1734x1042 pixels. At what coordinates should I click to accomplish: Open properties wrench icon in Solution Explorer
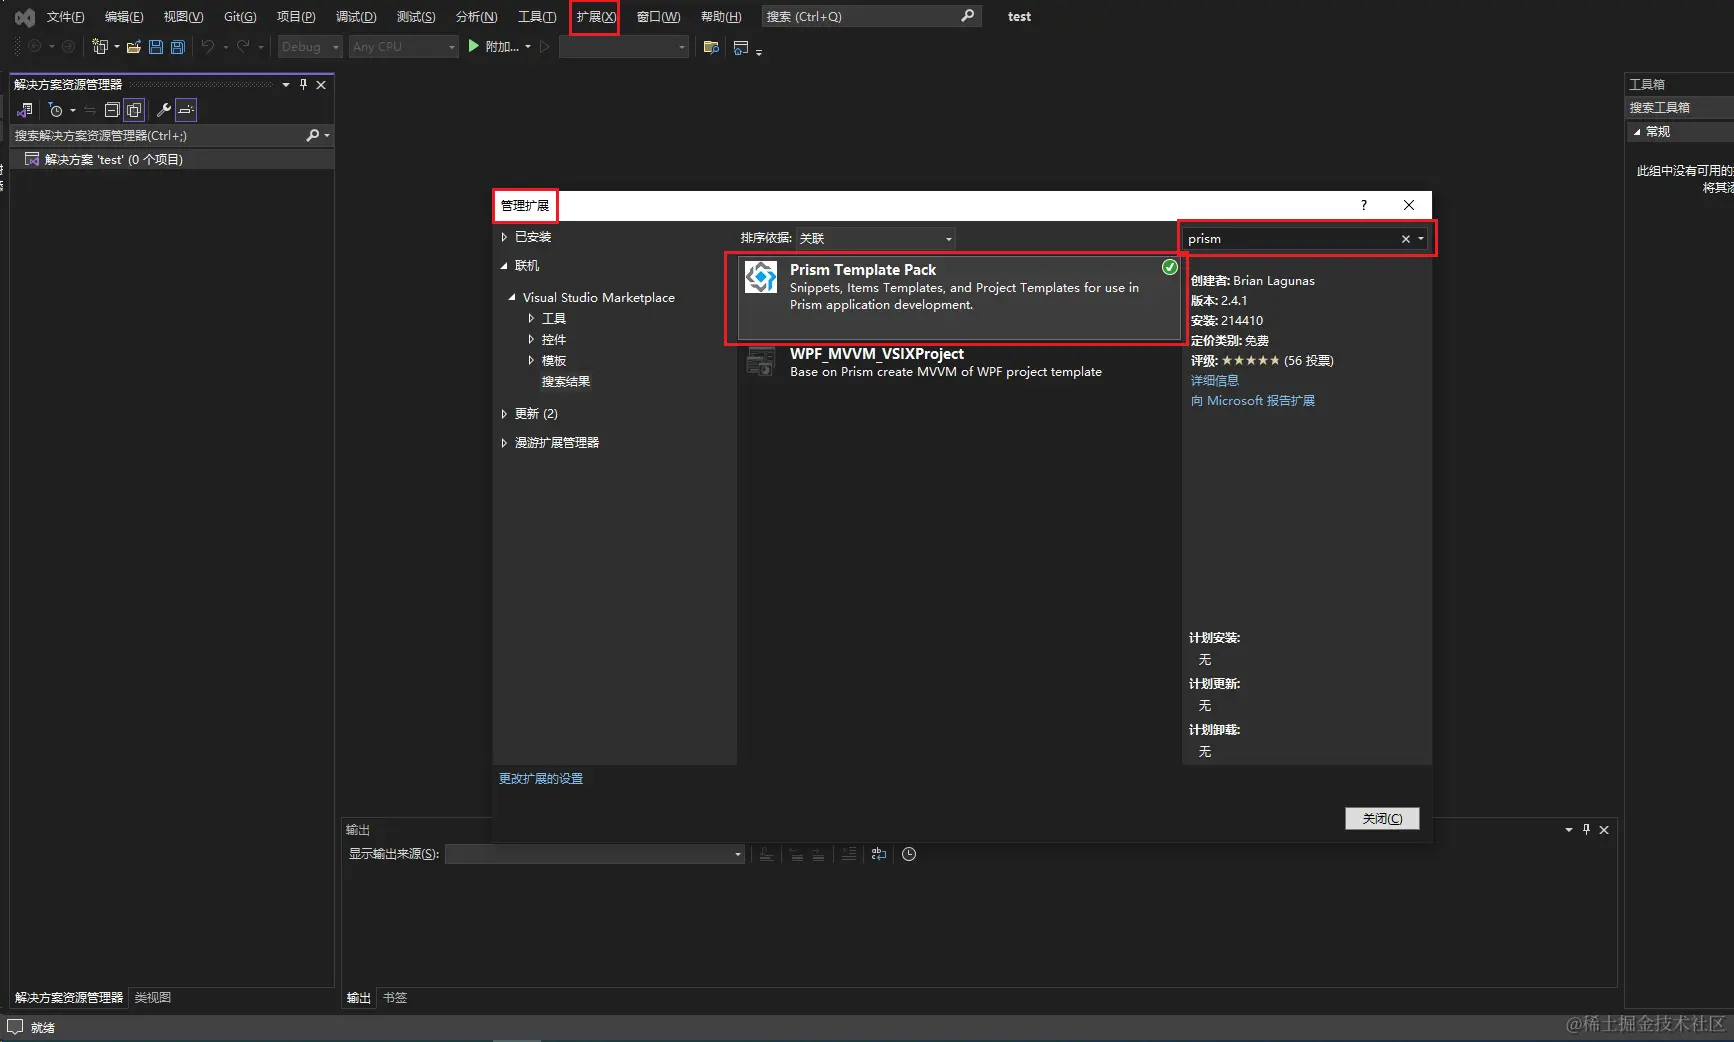[x=164, y=110]
